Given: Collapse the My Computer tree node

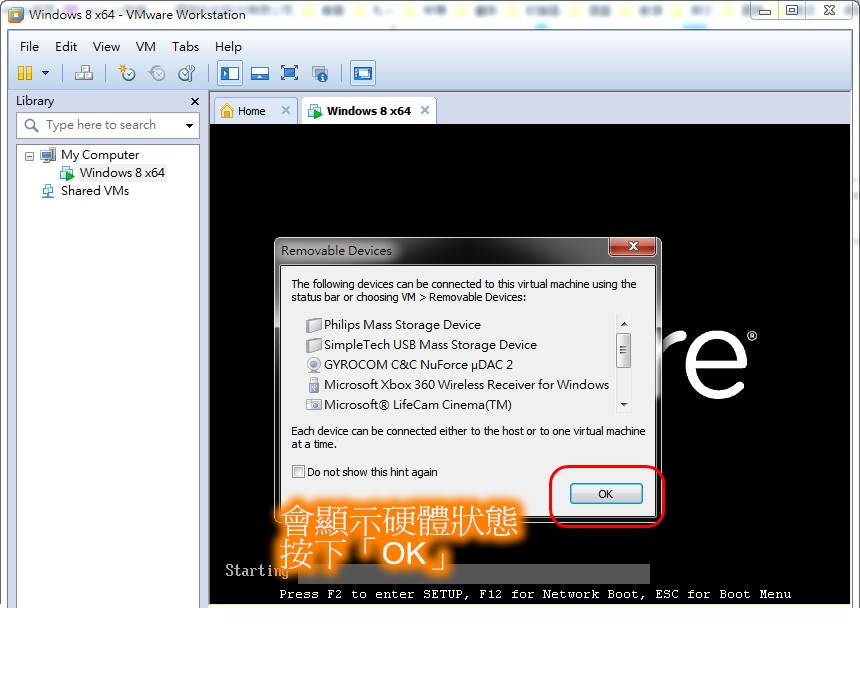Looking at the screenshot, I should pos(30,156).
